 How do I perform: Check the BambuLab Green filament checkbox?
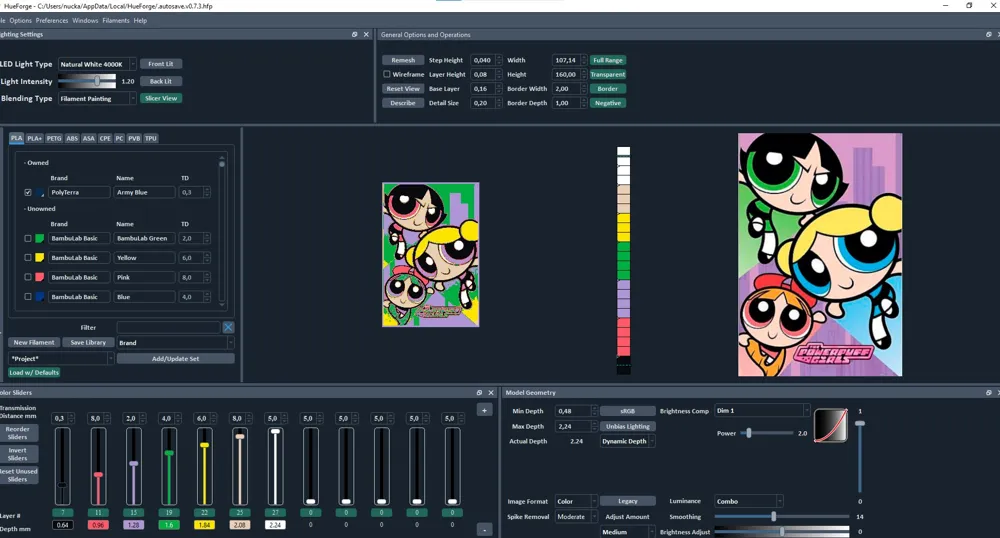27,238
